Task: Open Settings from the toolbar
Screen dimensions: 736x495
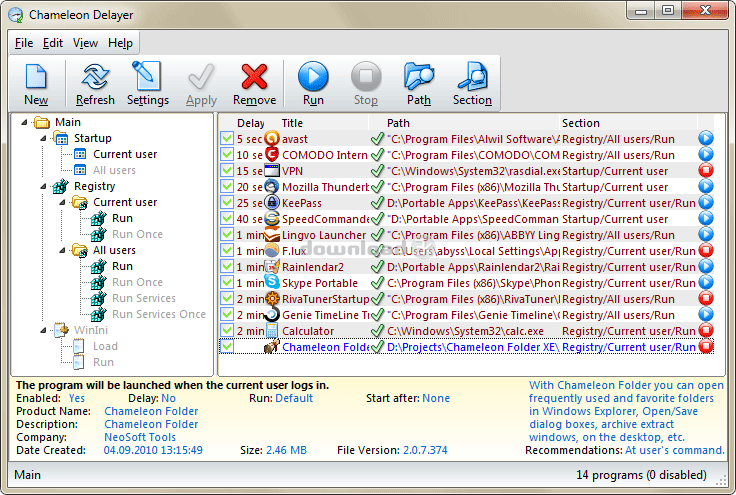Action: [x=147, y=76]
